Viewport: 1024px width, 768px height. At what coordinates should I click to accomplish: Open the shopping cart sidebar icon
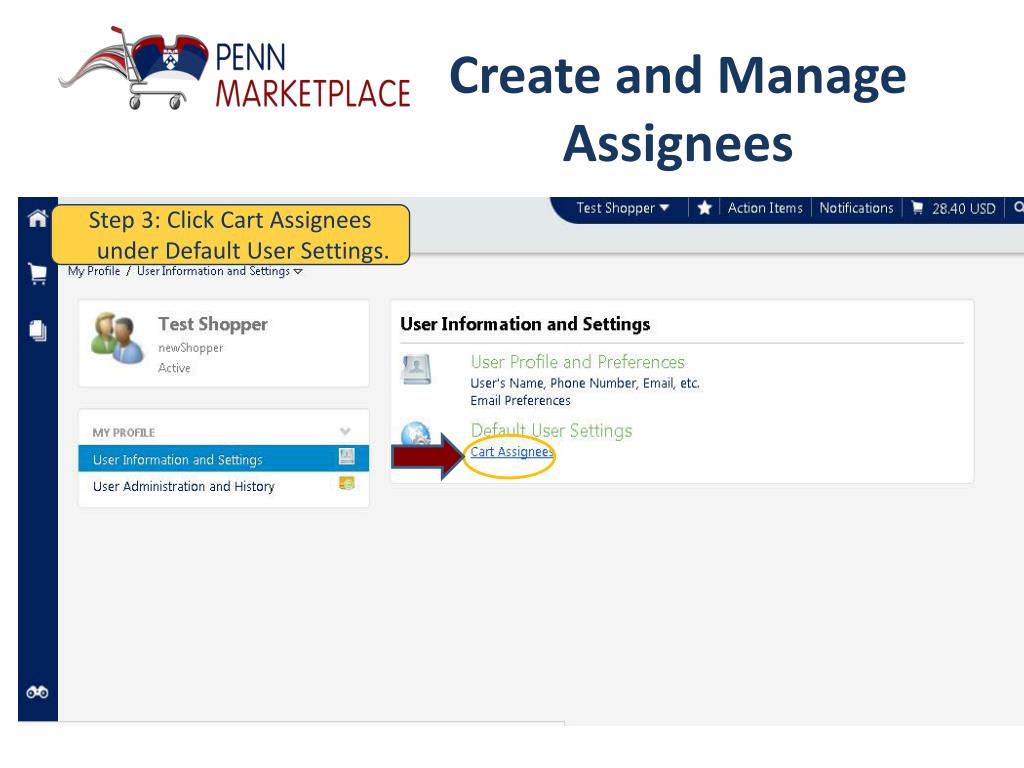pyautogui.click(x=38, y=273)
